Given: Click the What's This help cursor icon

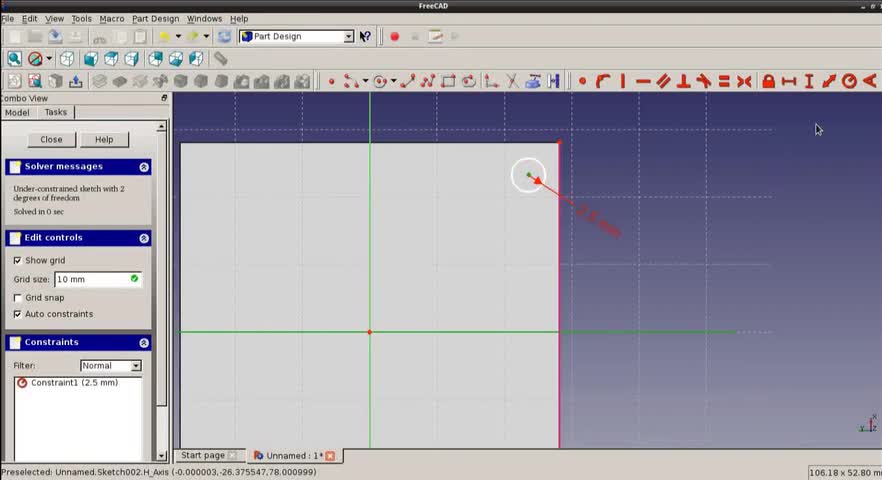Looking at the screenshot, I should click(365, 37).
